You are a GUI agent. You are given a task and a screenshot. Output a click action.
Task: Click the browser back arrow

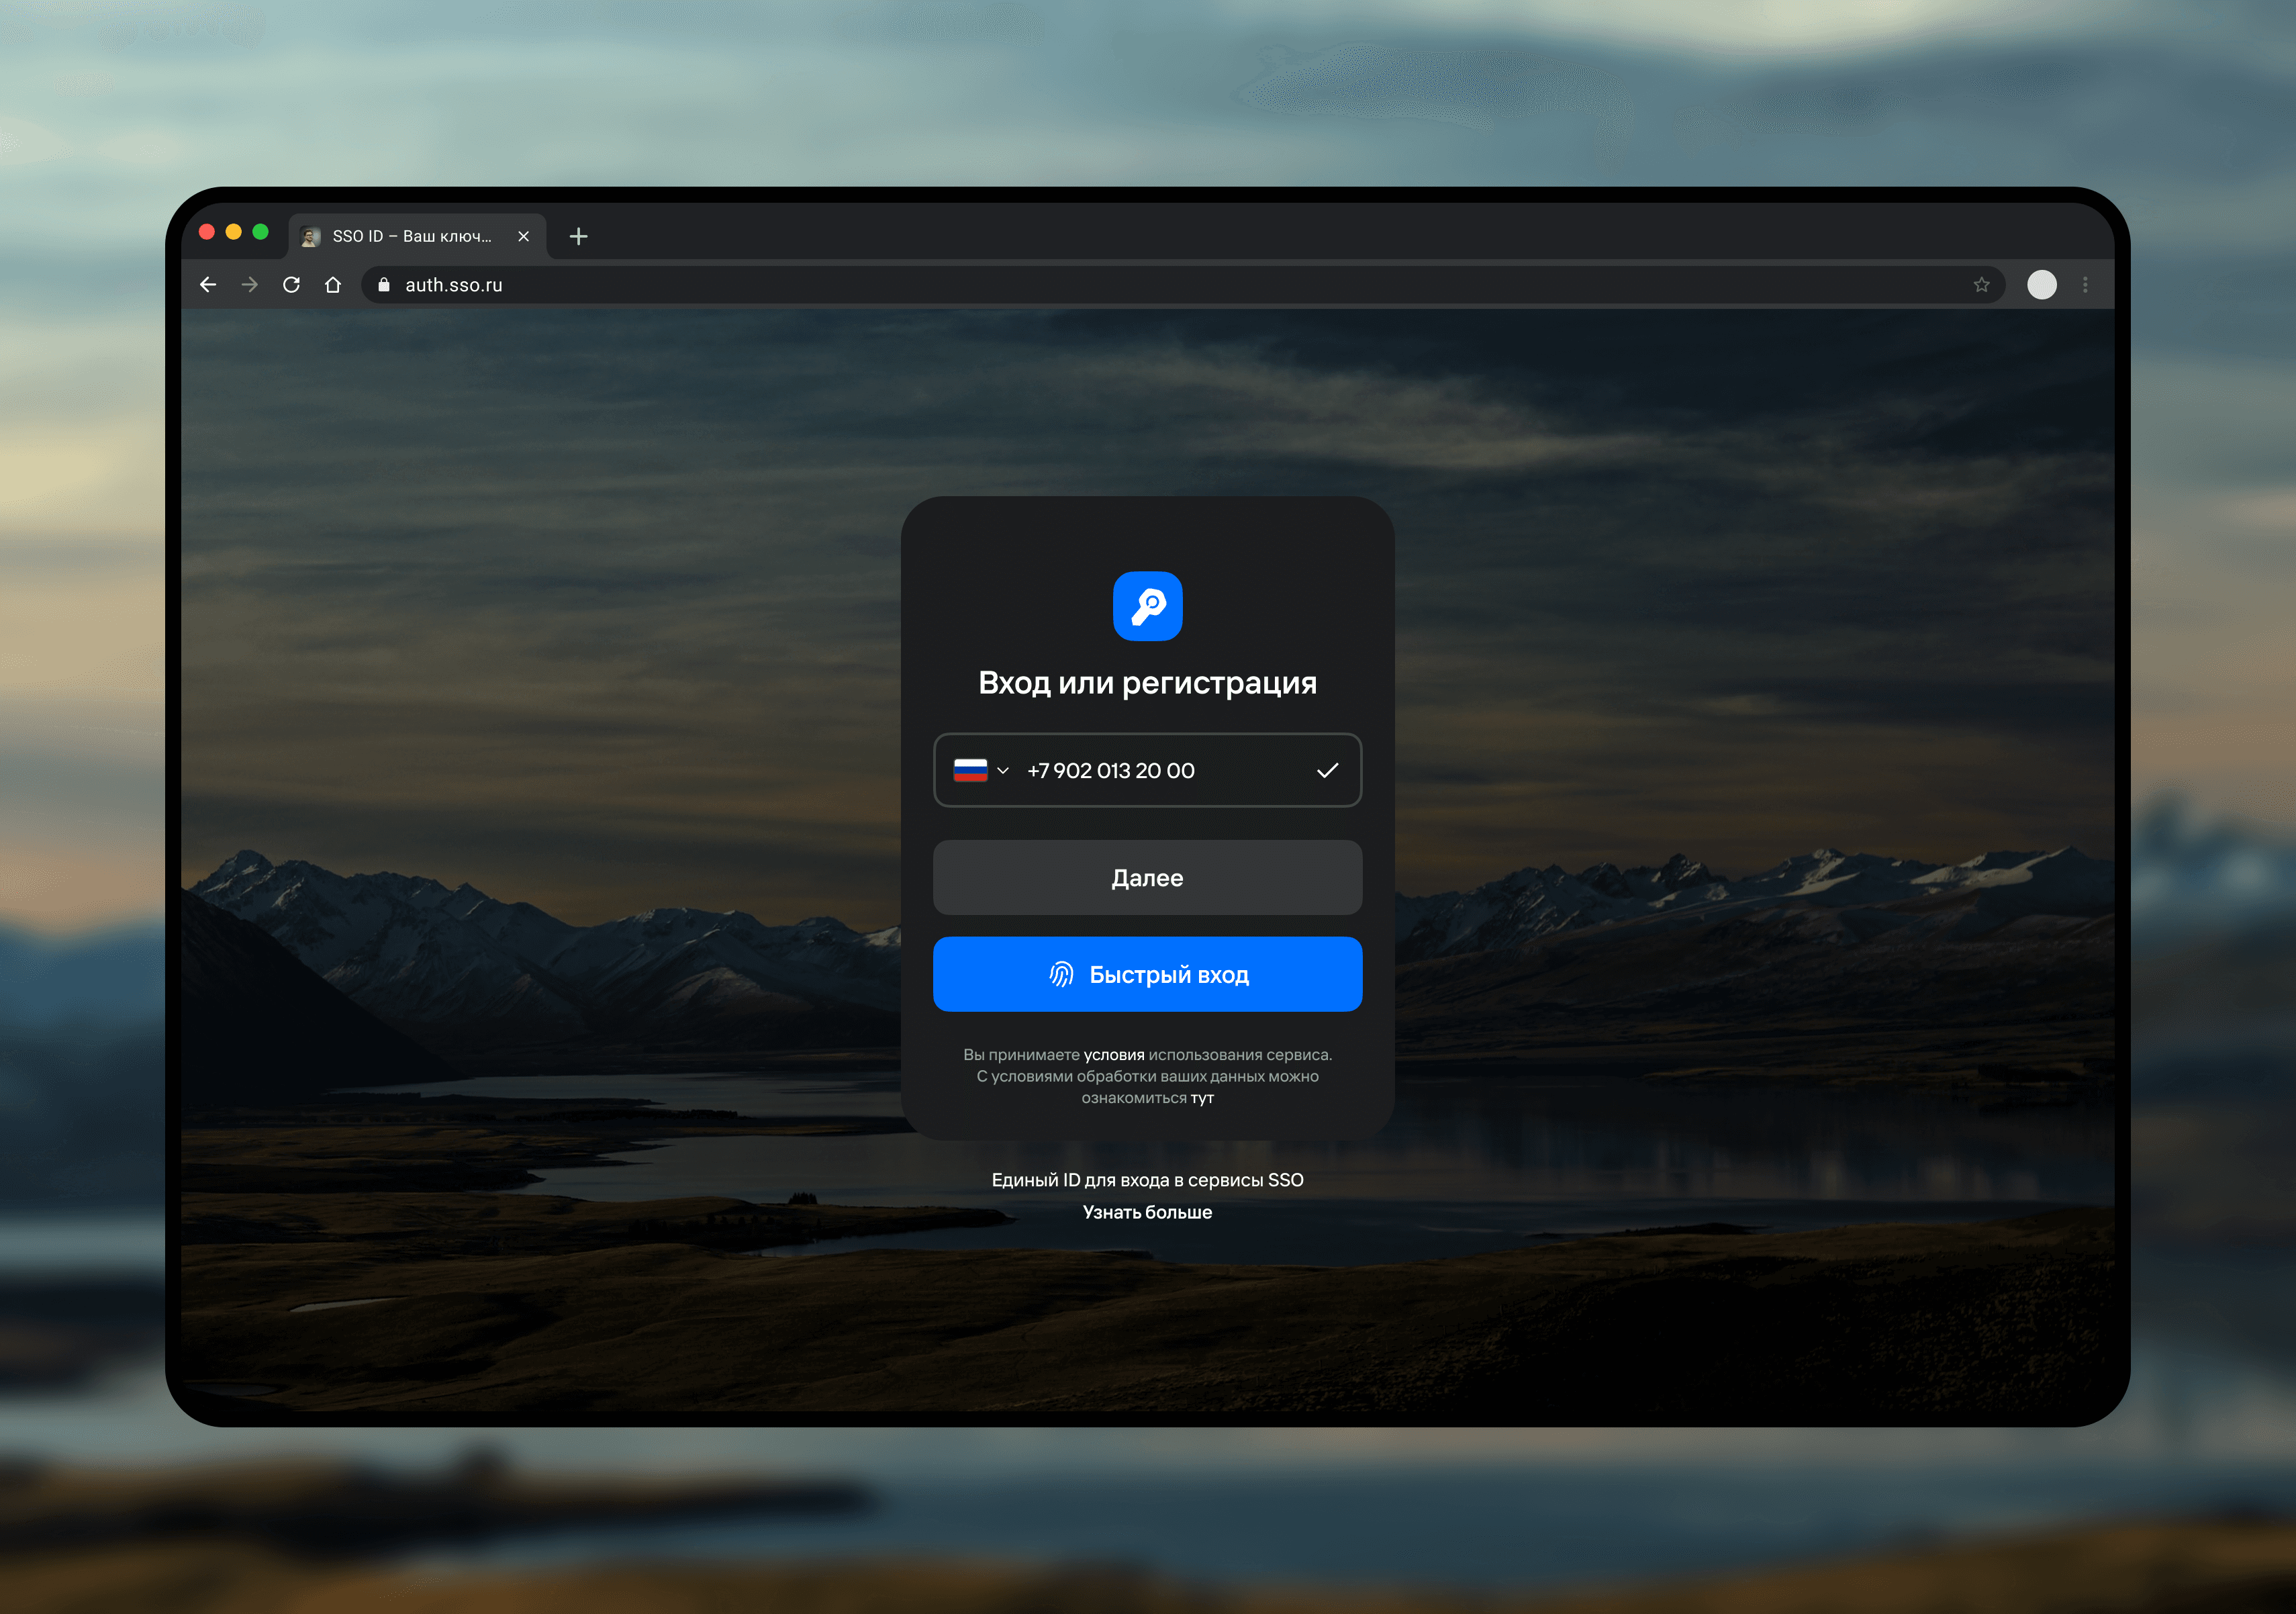pos(208,285)
